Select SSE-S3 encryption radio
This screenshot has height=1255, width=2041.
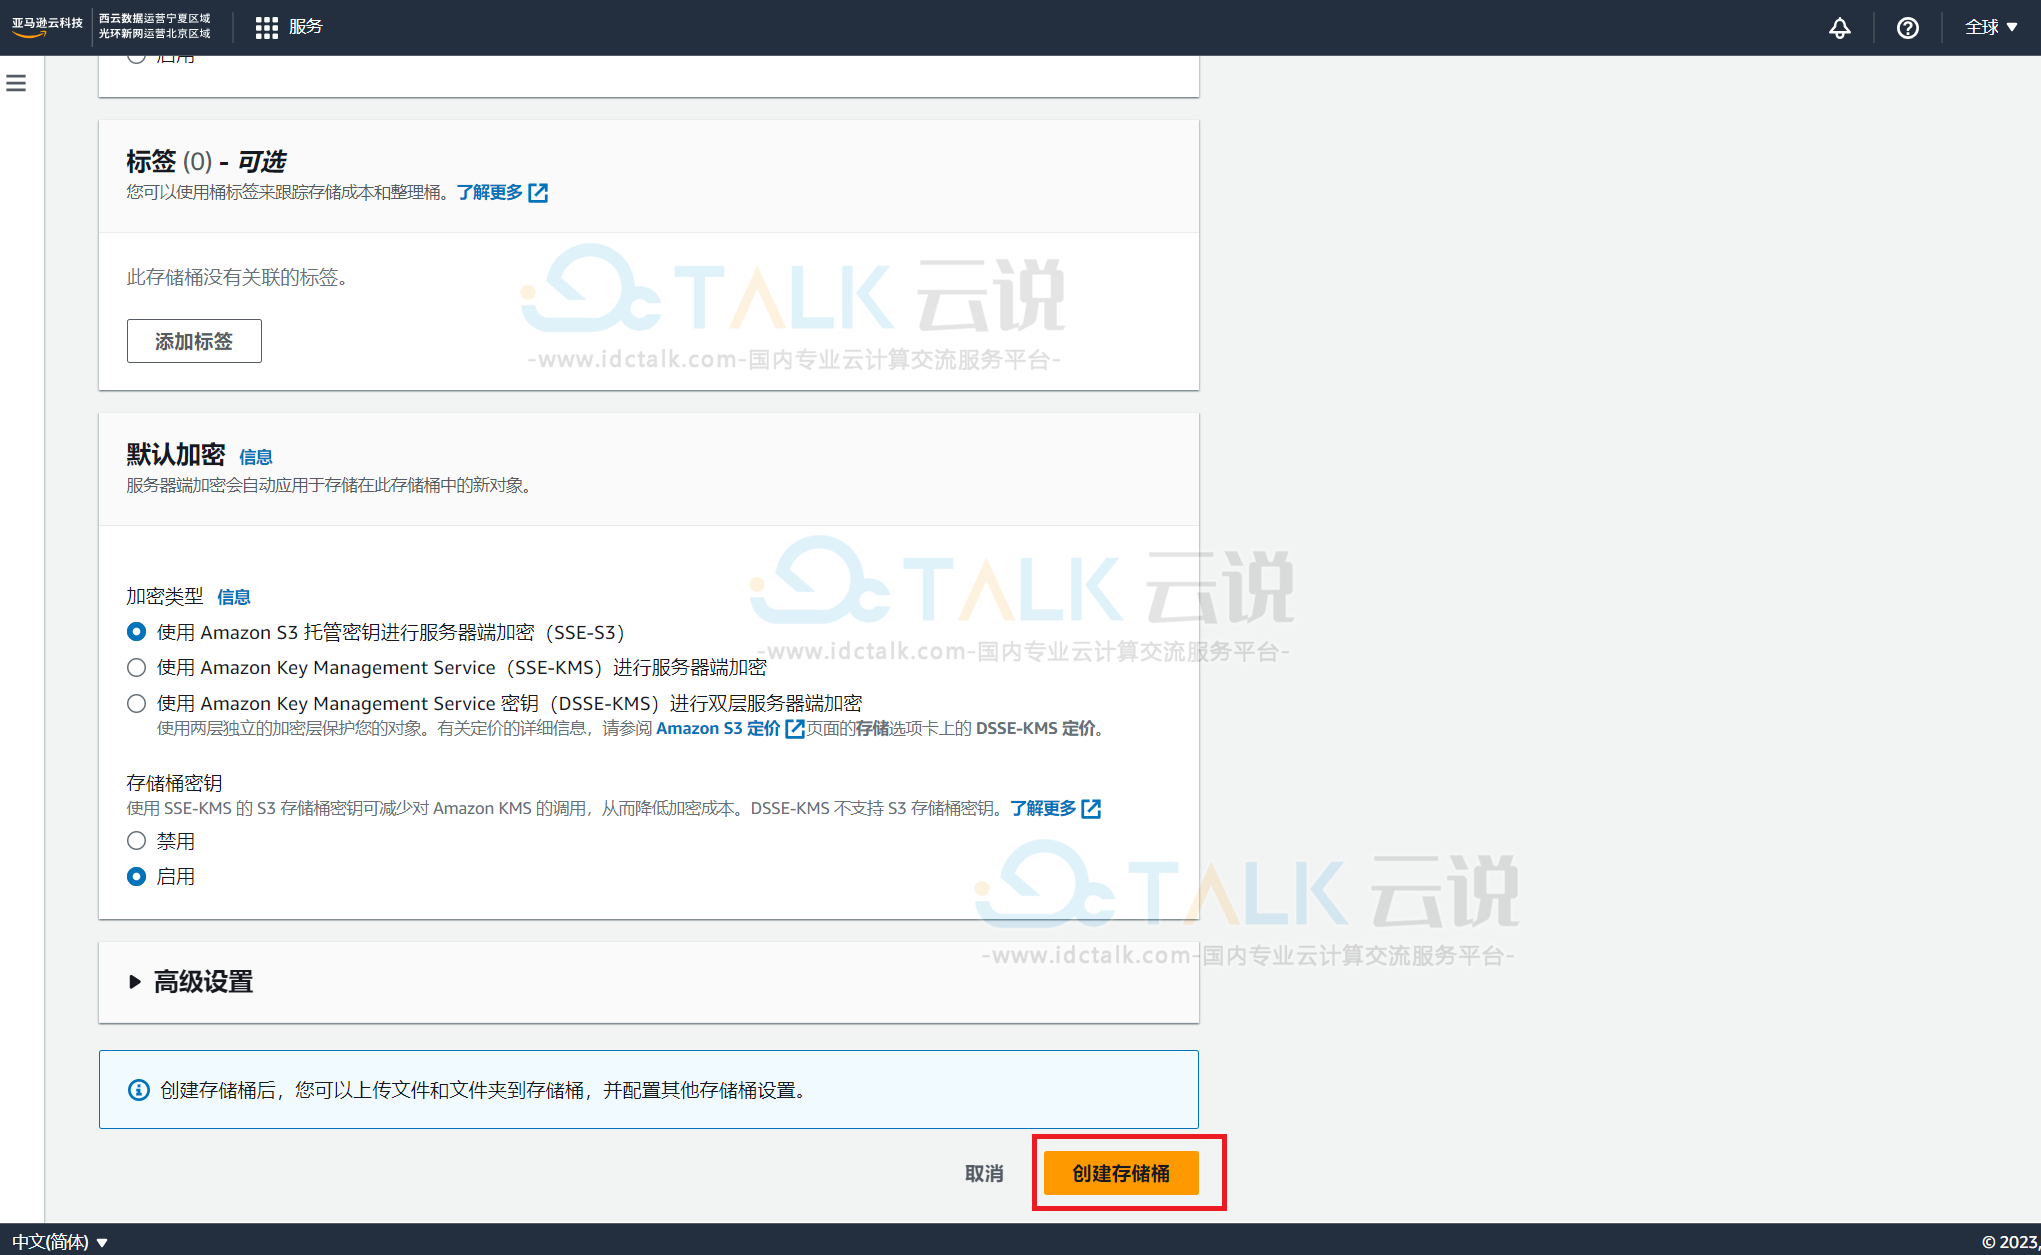137,632
